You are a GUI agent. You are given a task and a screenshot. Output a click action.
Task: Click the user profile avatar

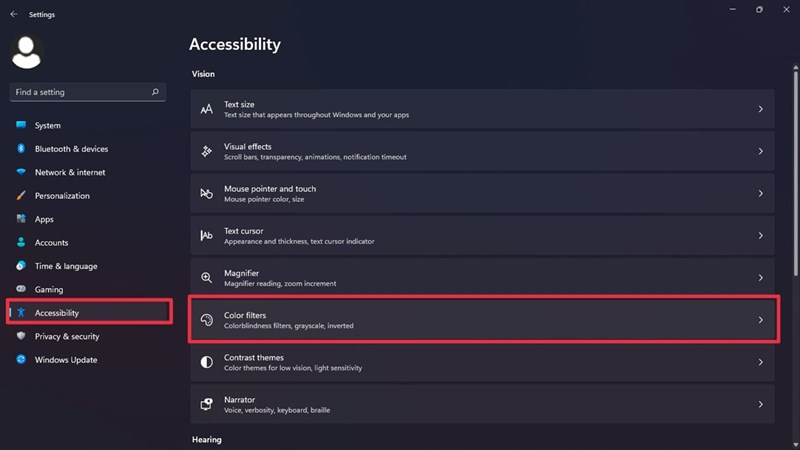coord(26,52)
